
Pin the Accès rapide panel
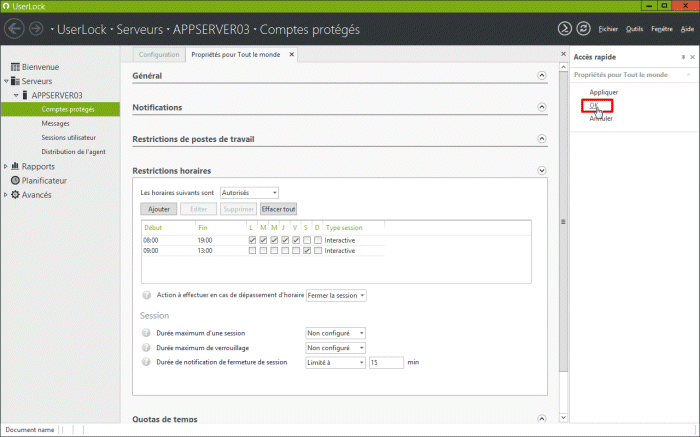click(x=683, y=57)
